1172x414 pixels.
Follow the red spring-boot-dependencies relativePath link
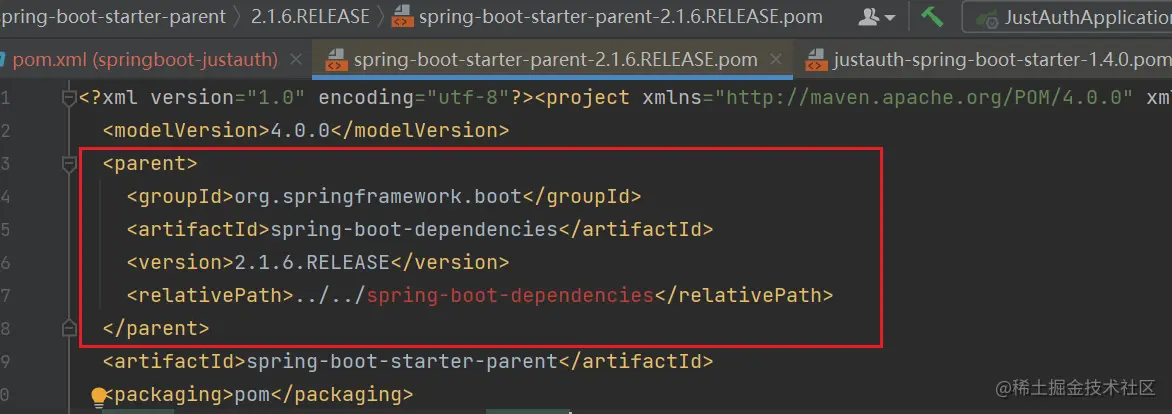coord(511,295)
